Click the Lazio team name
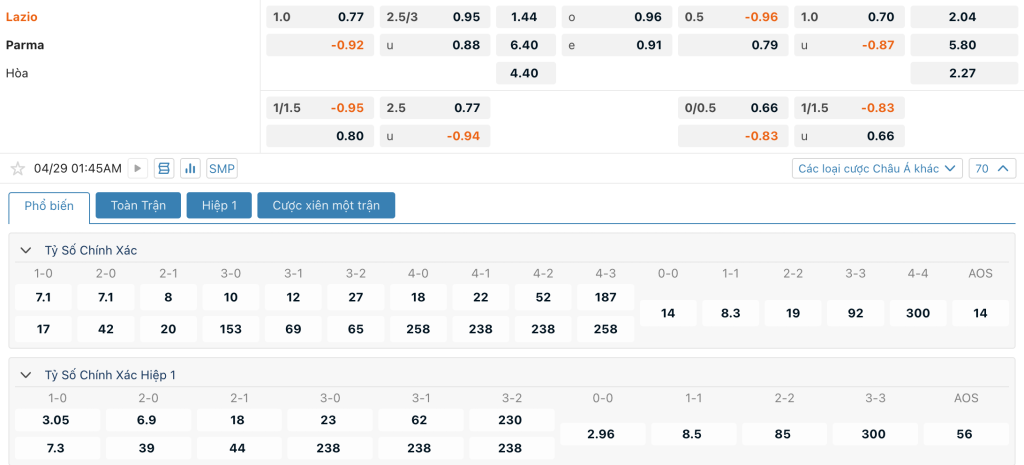 click(22, 17)
